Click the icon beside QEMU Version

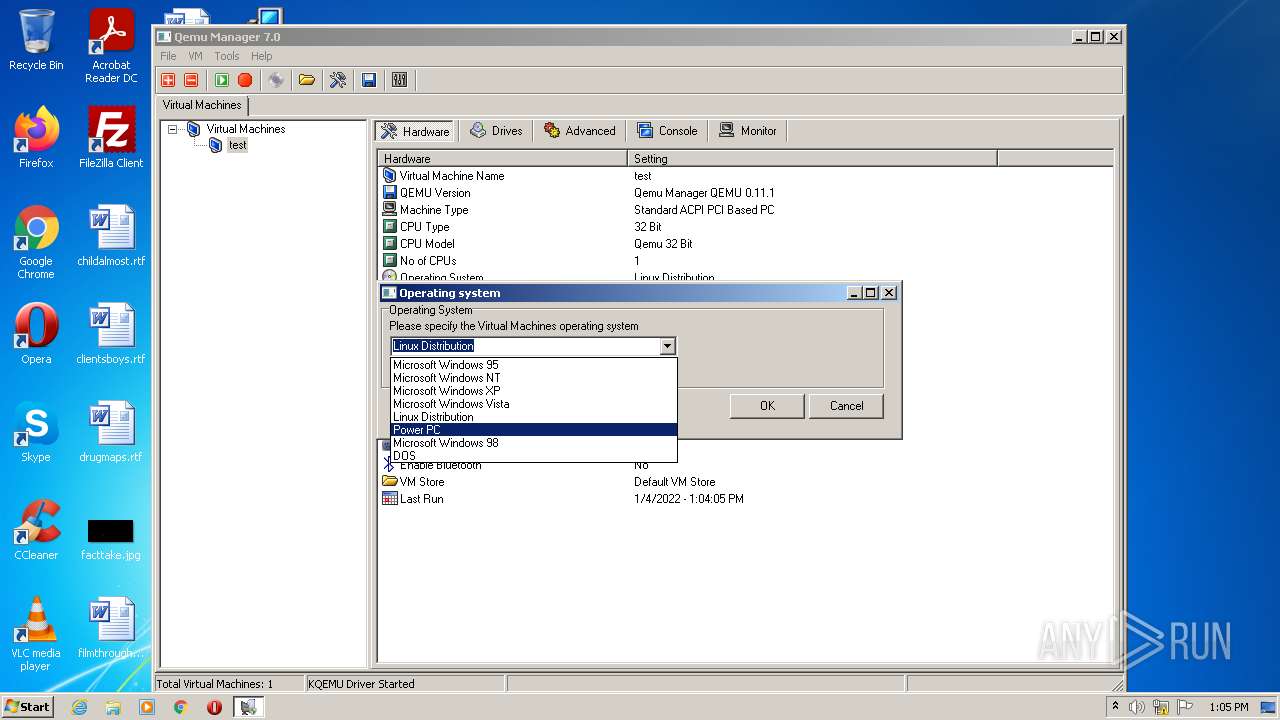click(390, 192)
